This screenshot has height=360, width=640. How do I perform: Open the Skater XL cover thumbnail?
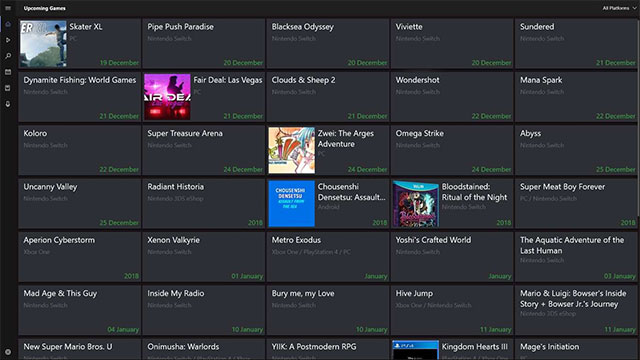coord(43,44)
